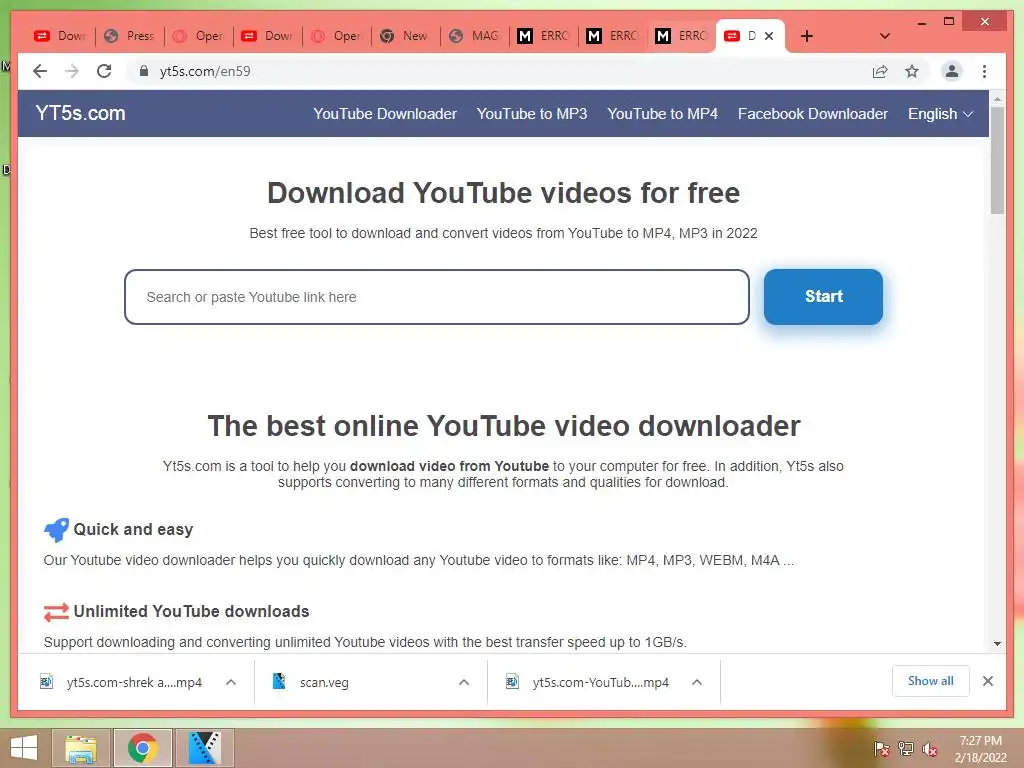Click the page vertical scrollbar thumb
The height and width of the screenshot is (768, 1024).
(x=997, y=160)
